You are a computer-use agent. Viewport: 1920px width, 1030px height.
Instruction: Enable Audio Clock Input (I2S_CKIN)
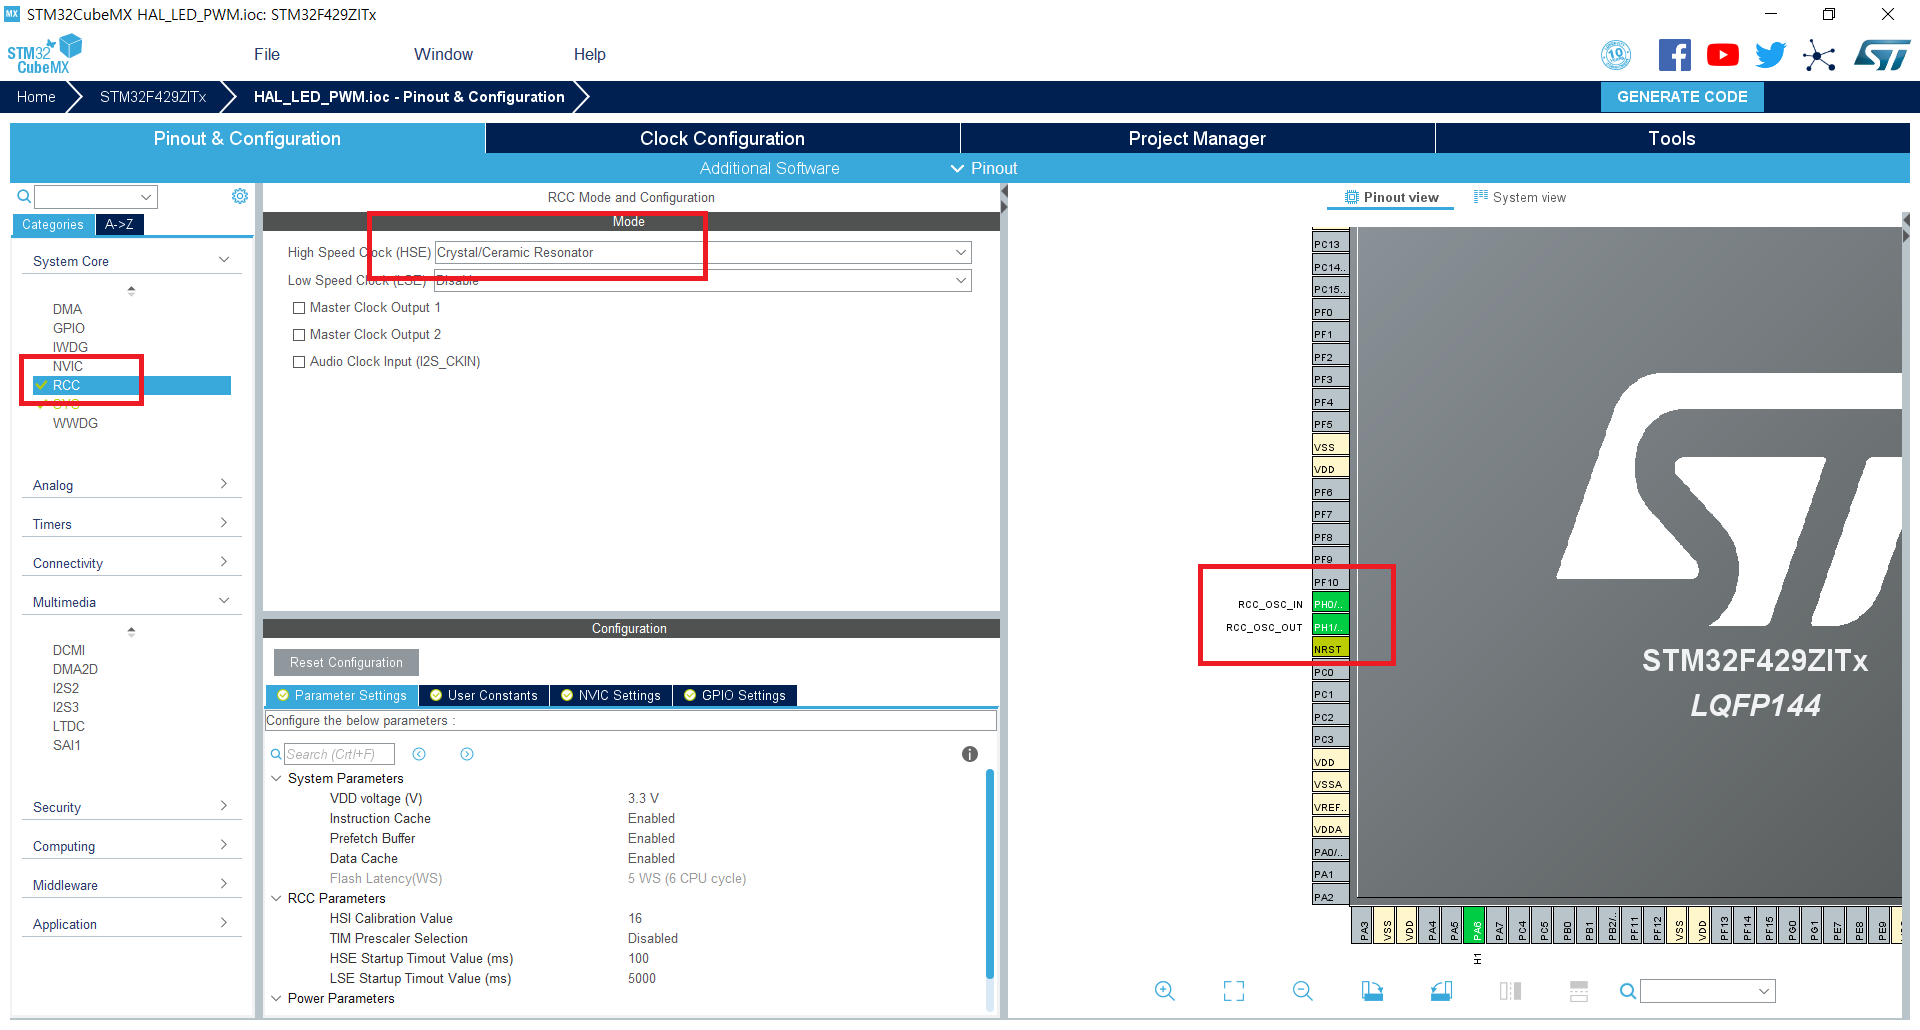tap(299, 362)
